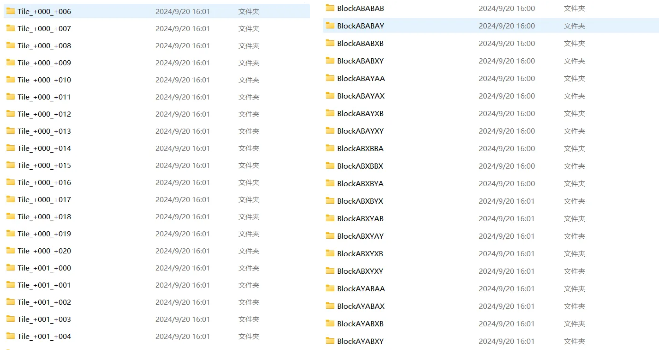Screen dimensions: 659x361
Task: Click the folder icon of Tile_+001_+000
Action: coord(11,268)
